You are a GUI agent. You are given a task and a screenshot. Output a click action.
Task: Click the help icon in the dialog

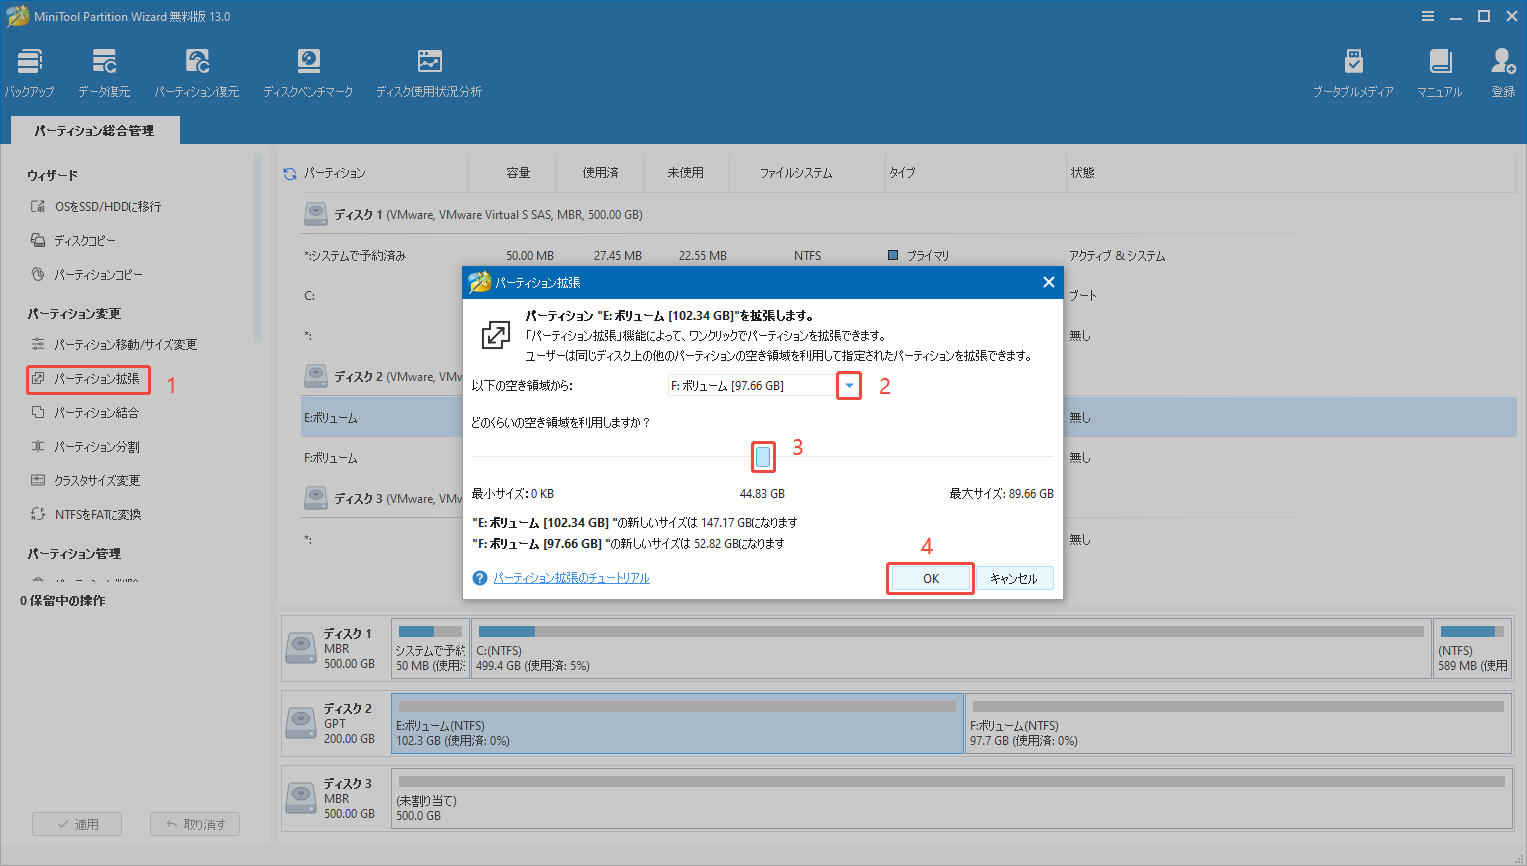[480, 577]
